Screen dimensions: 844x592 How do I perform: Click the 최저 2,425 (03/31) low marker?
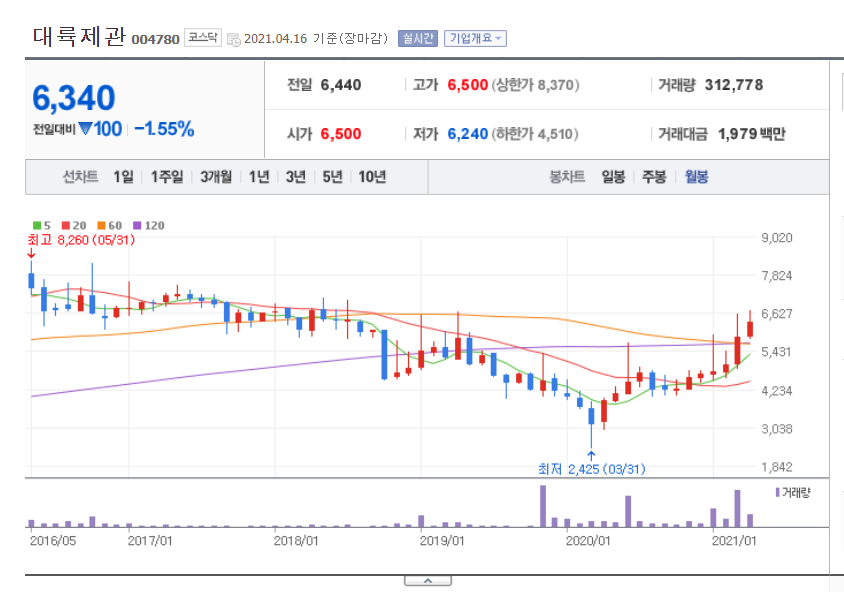pos(592,469)
